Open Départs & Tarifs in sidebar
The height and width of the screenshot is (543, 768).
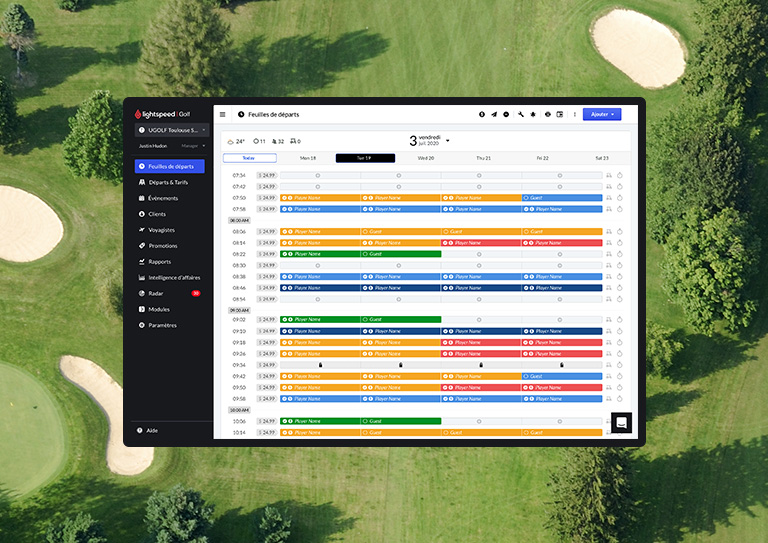[x=167, y=182]
